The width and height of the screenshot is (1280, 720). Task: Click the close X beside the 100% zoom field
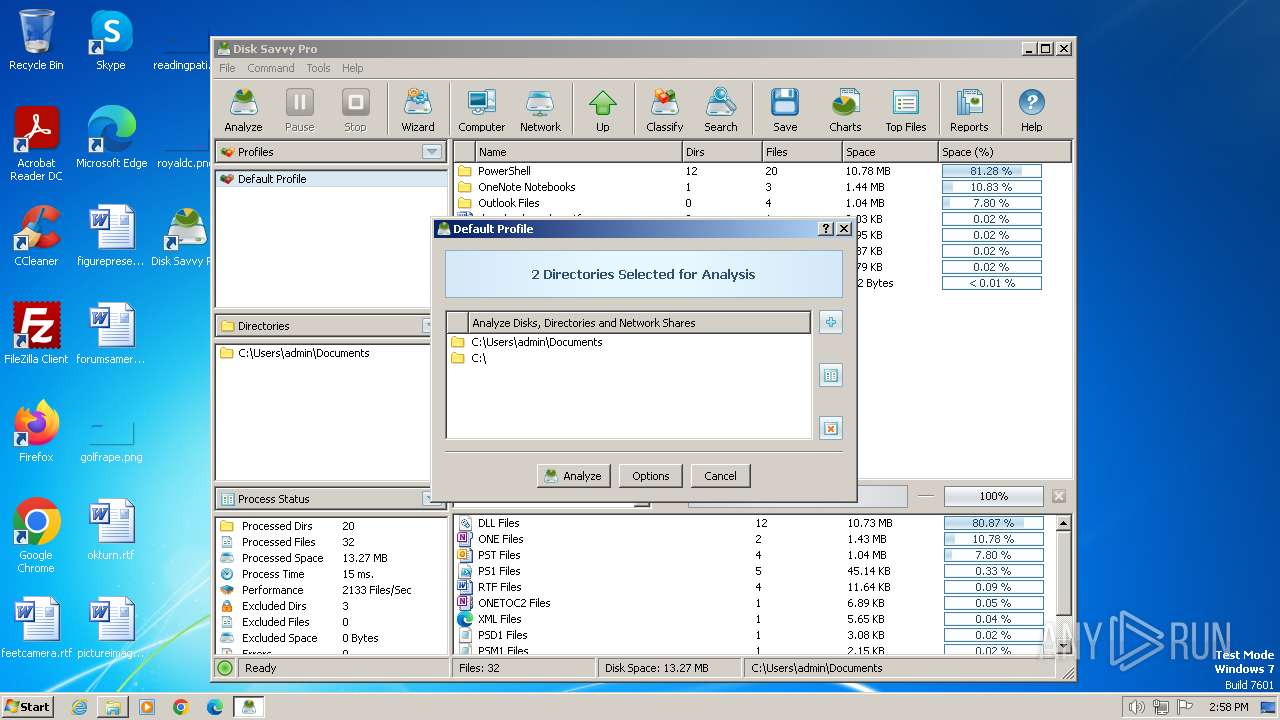click(1059, 496)
